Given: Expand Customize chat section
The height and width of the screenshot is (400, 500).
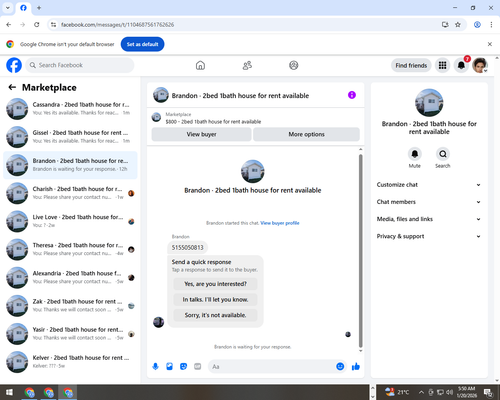Looking at the screenshot, I should click(429, 185).
